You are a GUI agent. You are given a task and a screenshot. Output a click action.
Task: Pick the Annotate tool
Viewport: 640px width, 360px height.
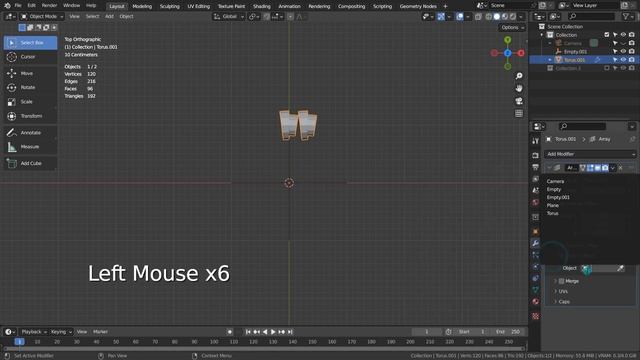[x=30, y=133]
